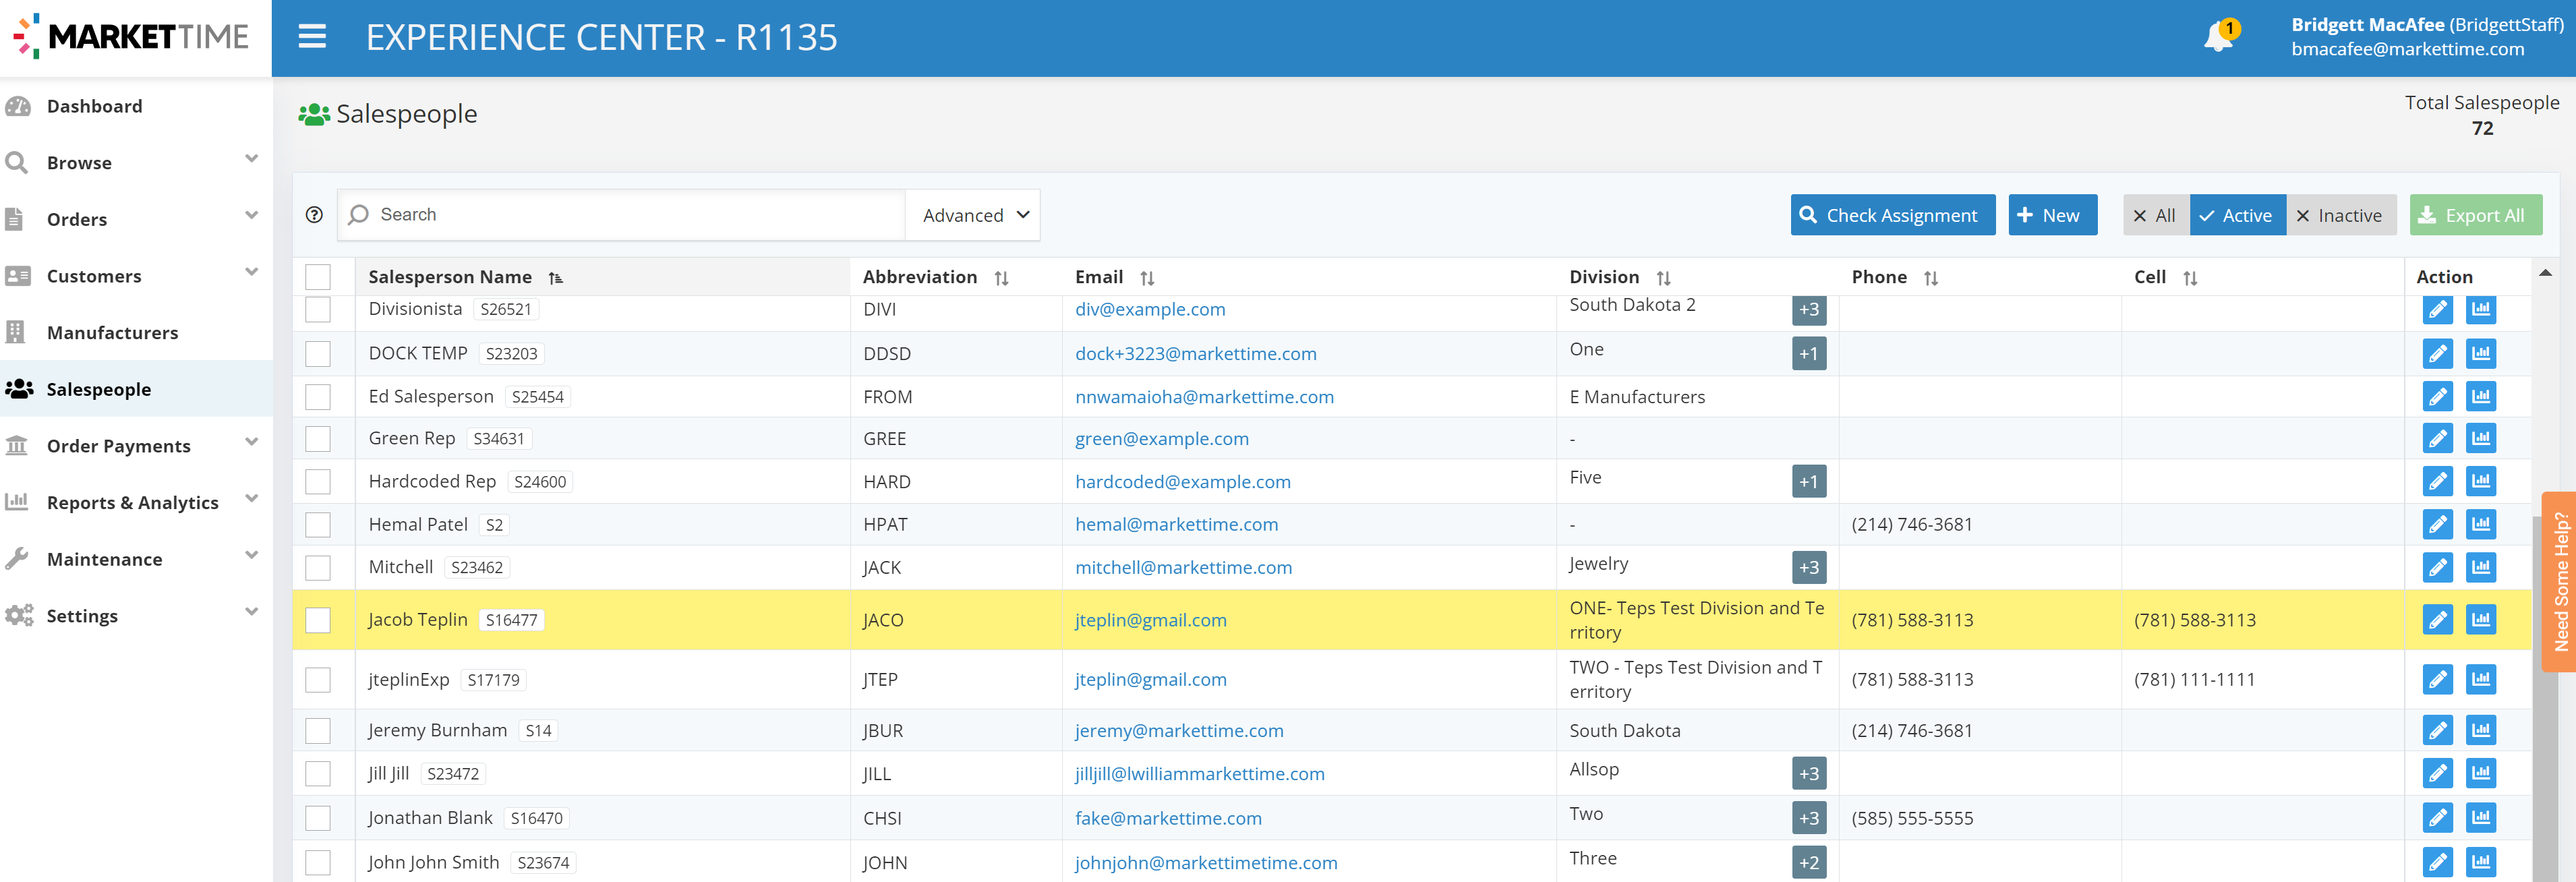Open jeremy@markettime.com email link
Viewport: 2576px width, 882px height.
coord(1179,730)
